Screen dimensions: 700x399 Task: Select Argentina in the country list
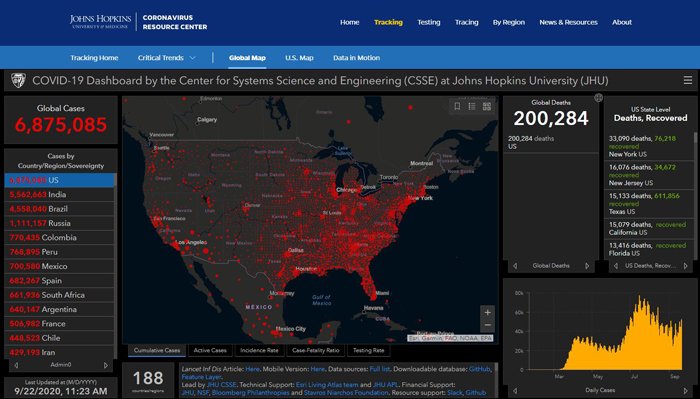point(59,309)
